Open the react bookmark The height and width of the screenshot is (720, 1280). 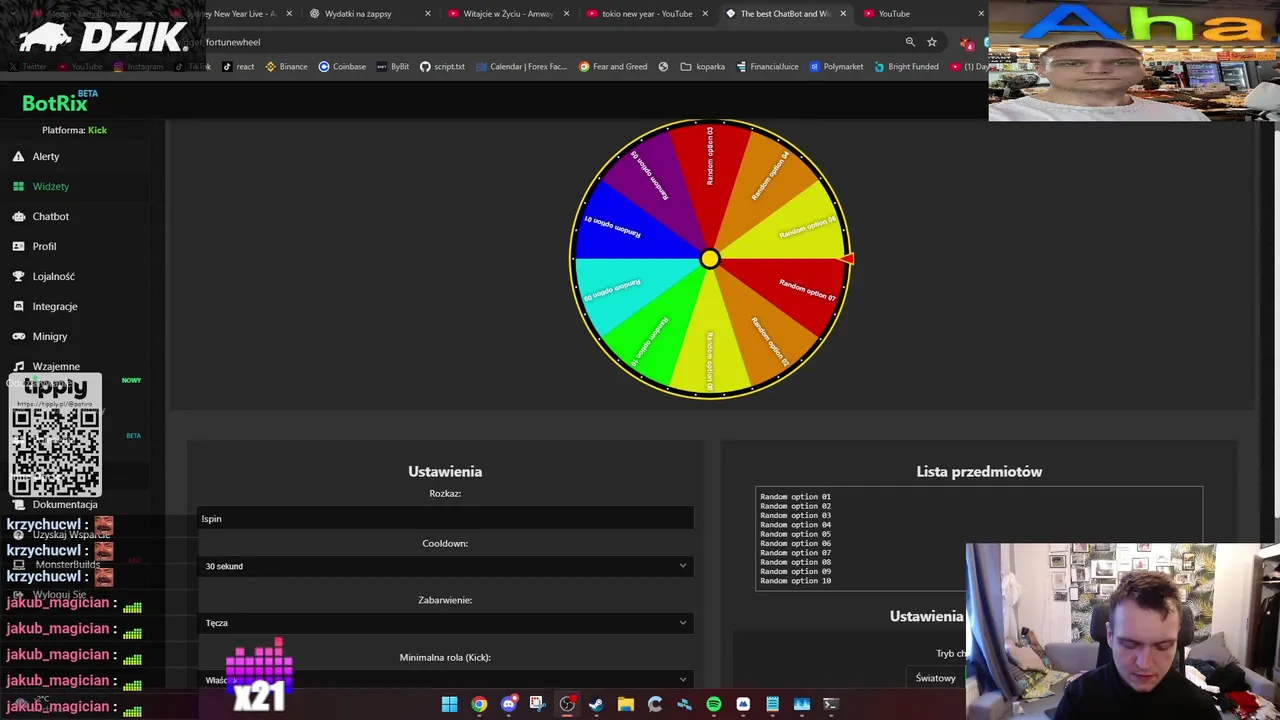coord(238,67)
